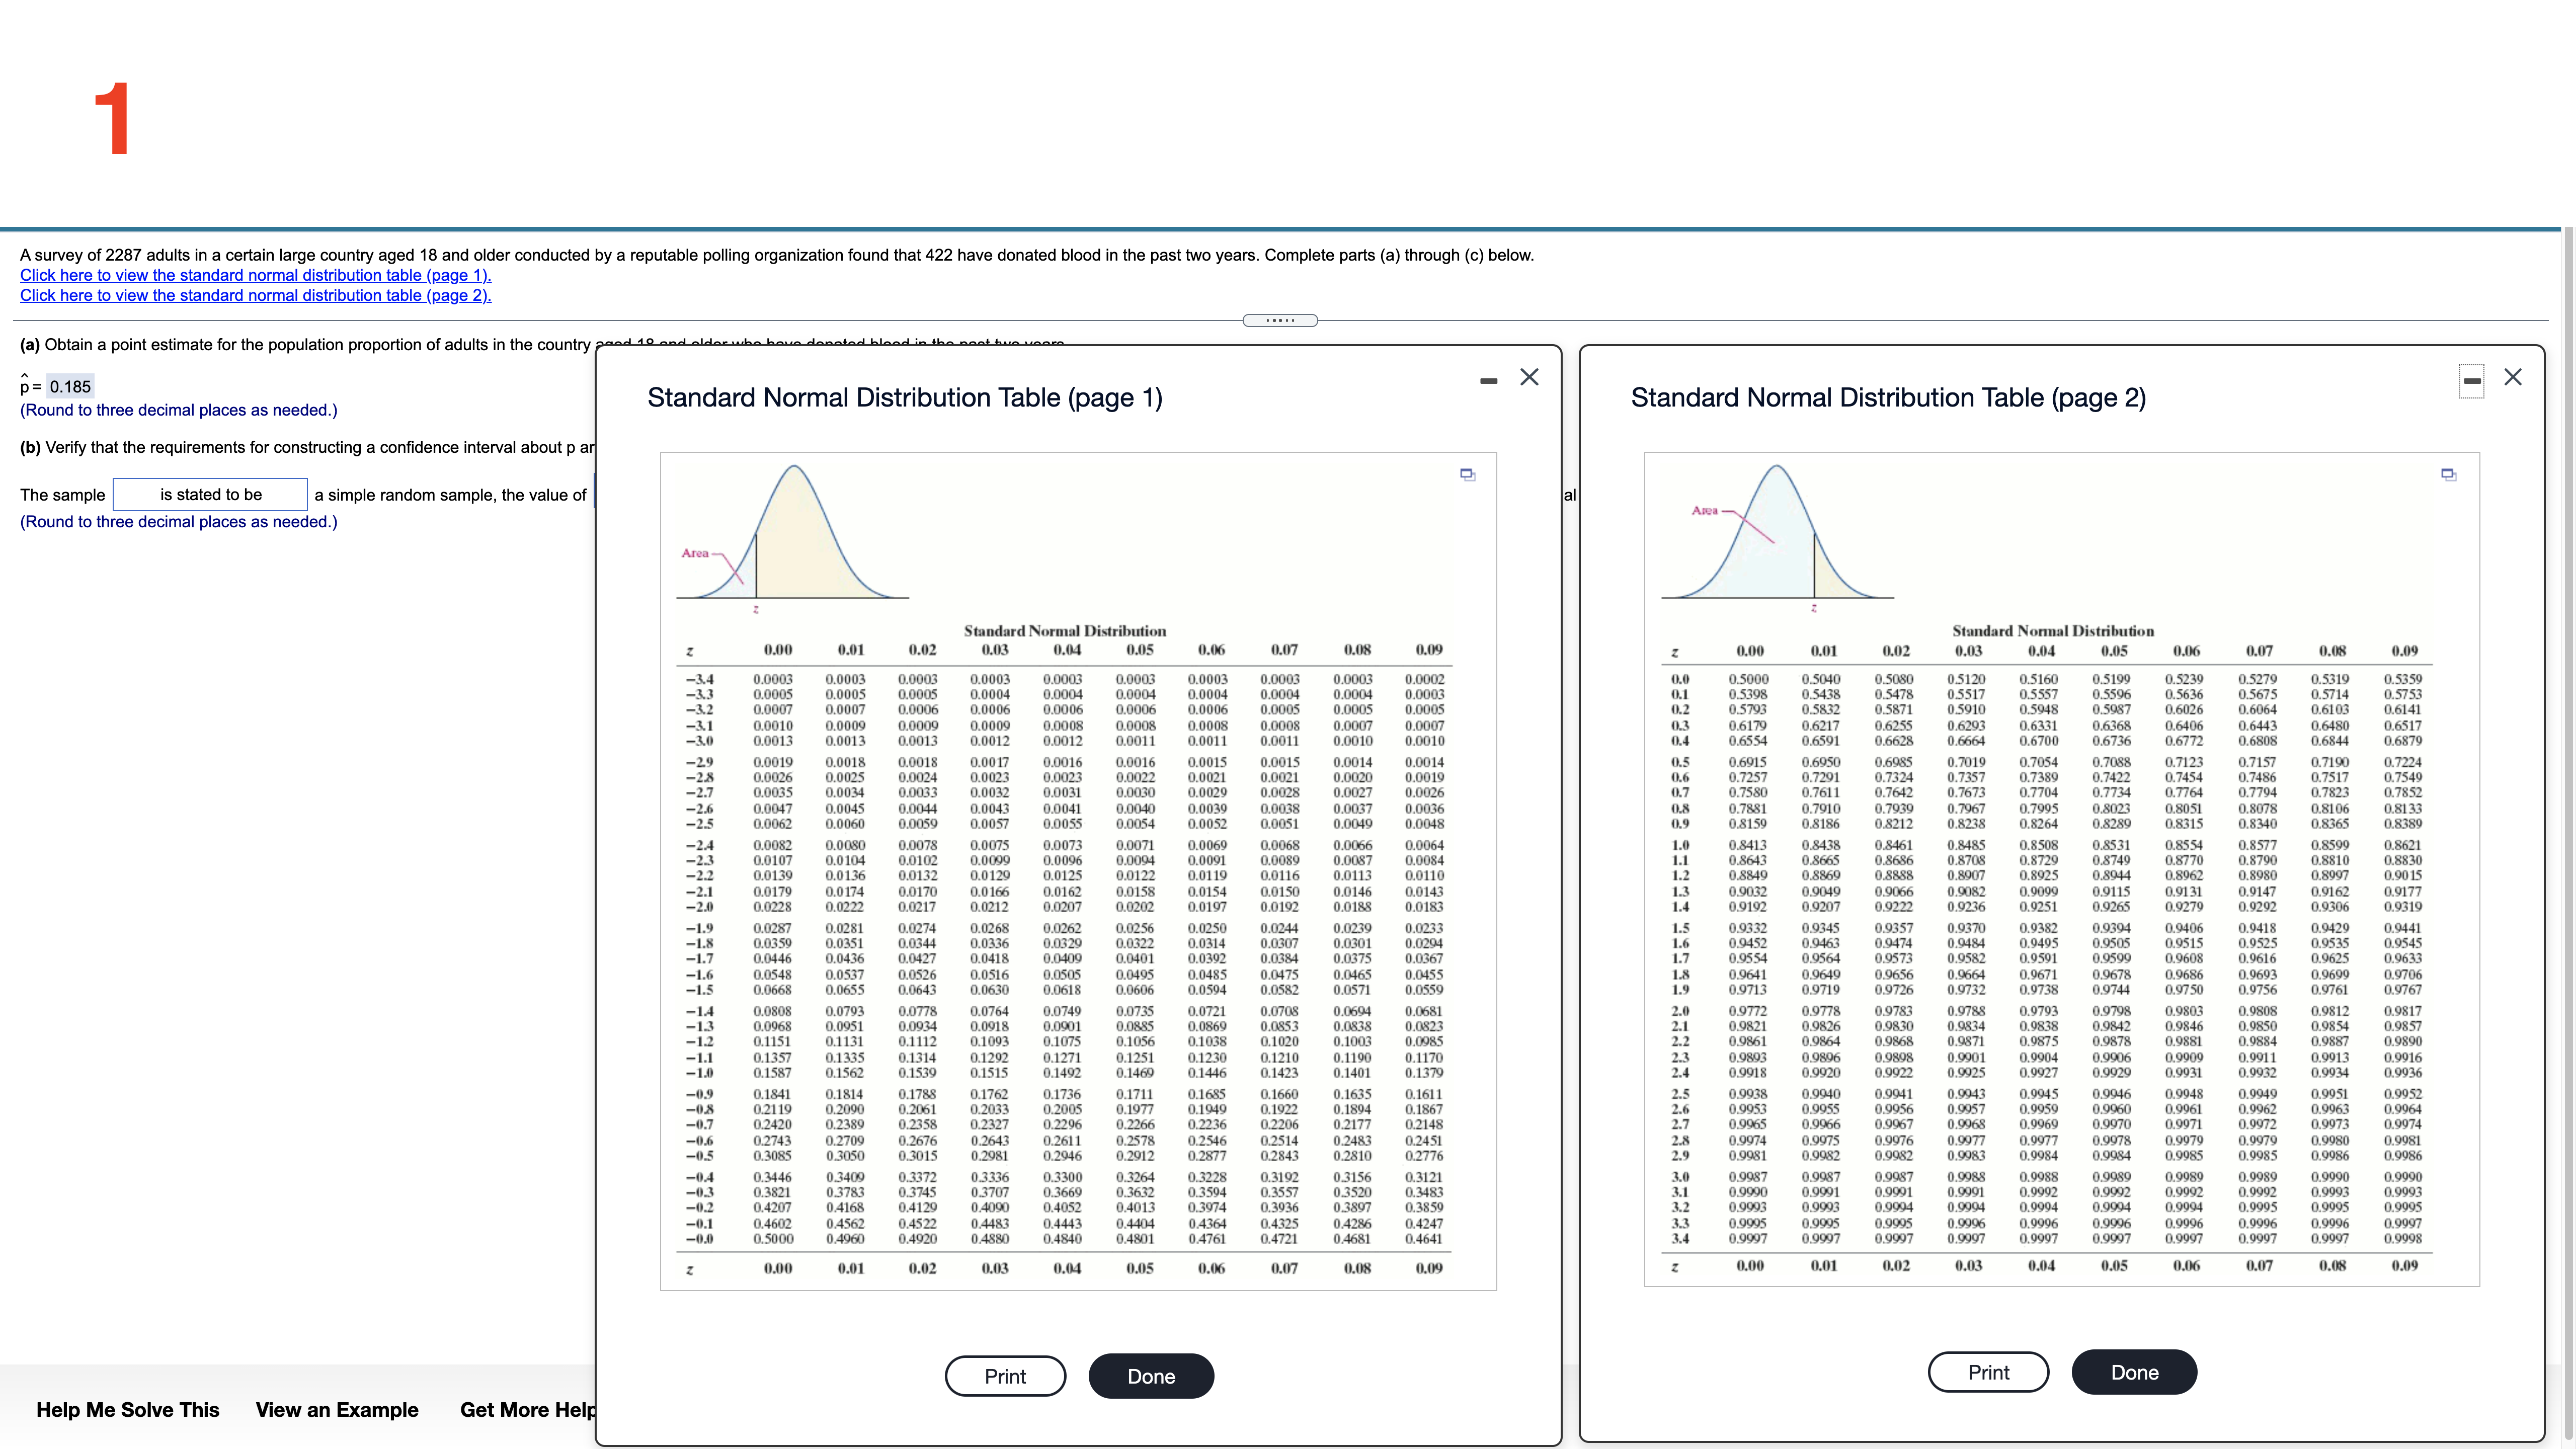Click Get More Help
The image size is (2576, 1449).
(527, 1410)
